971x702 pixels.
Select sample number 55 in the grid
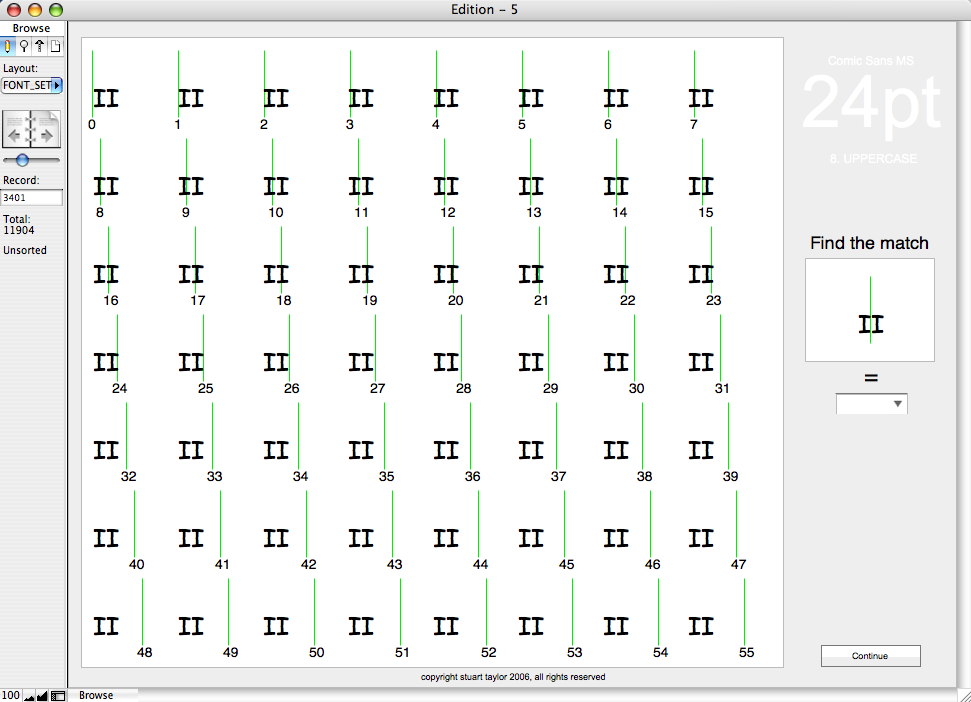(x=704, y=626)
